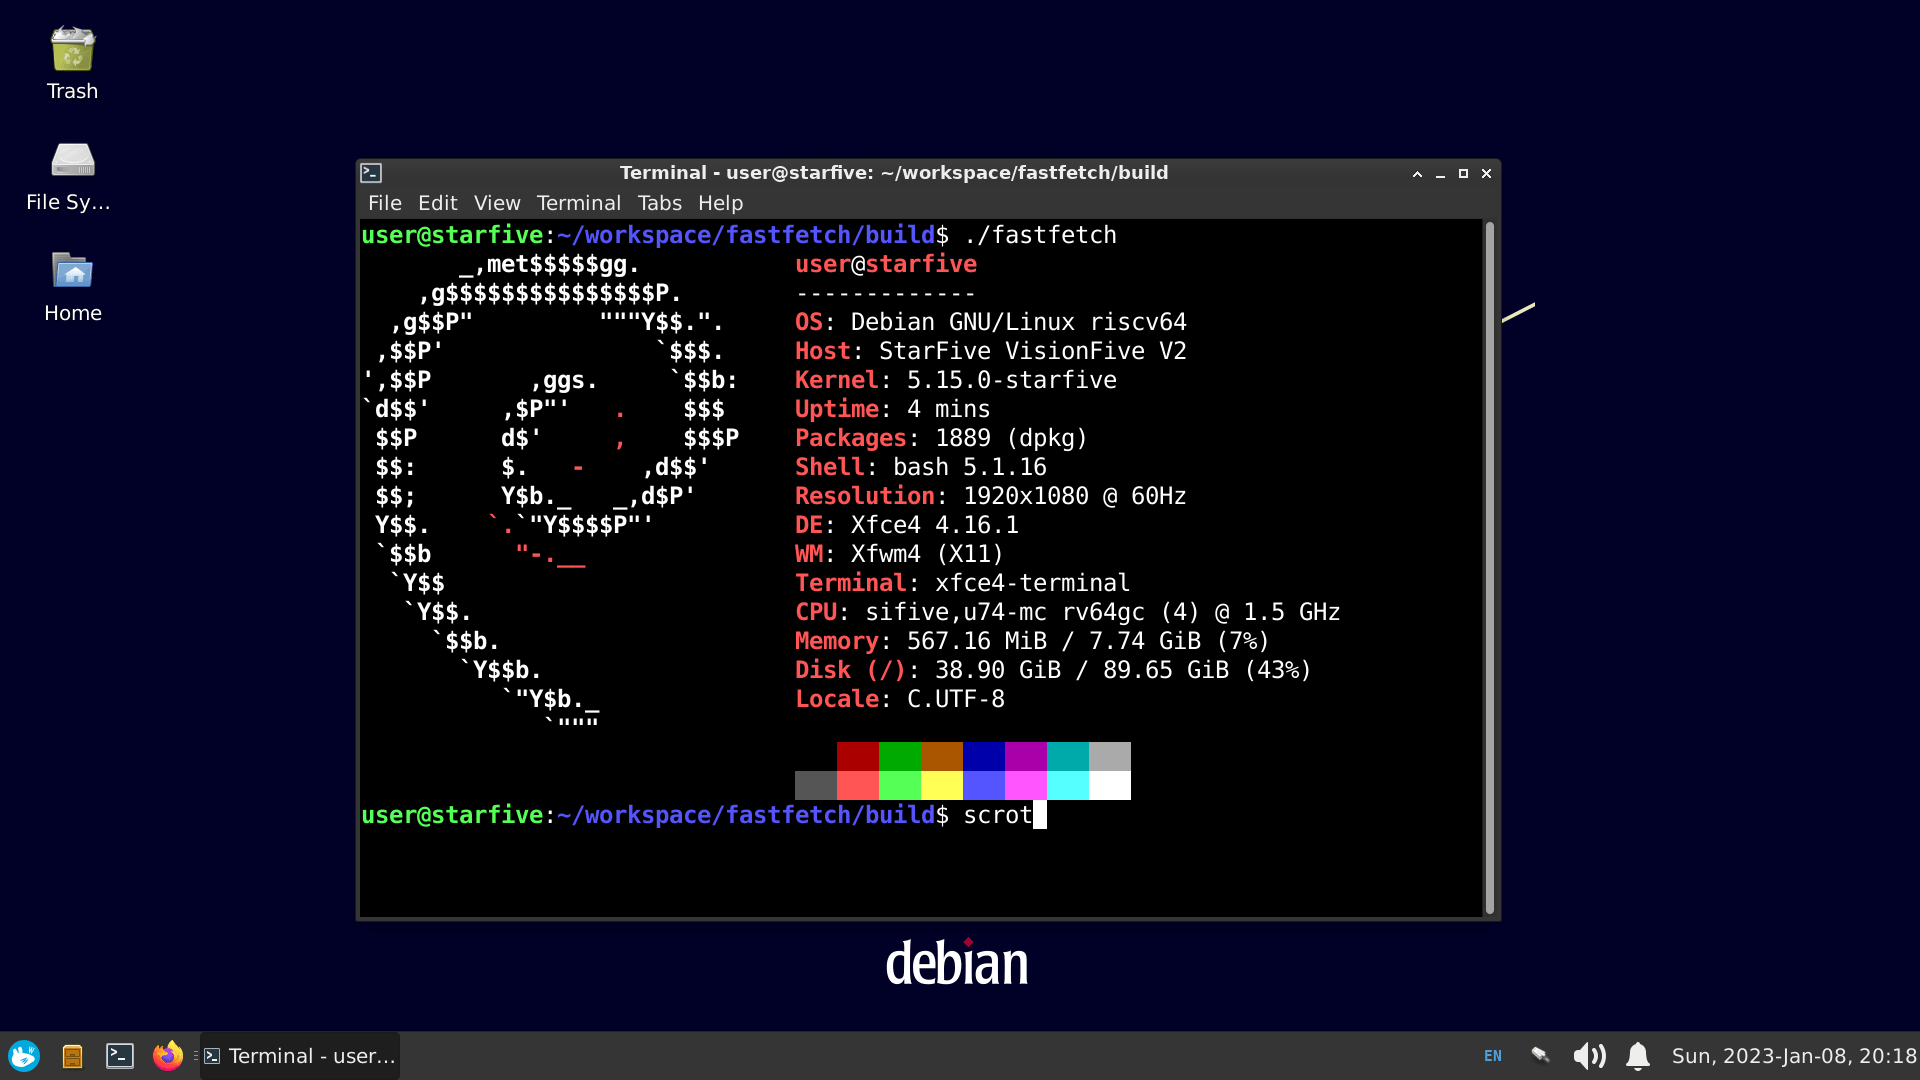Open Xfce applications menu mouse icon

pyautogui.click(x=24, y=1056)
